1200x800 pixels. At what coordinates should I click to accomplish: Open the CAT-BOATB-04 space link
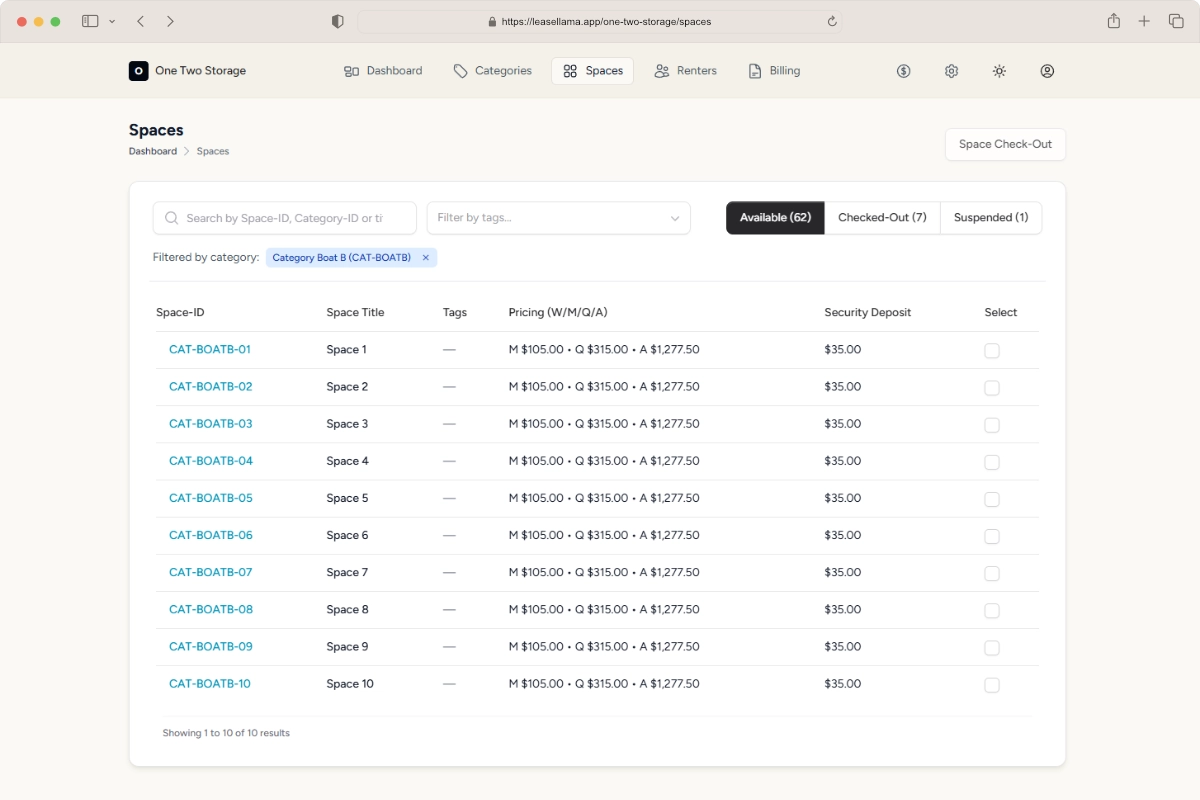[211, 461]
